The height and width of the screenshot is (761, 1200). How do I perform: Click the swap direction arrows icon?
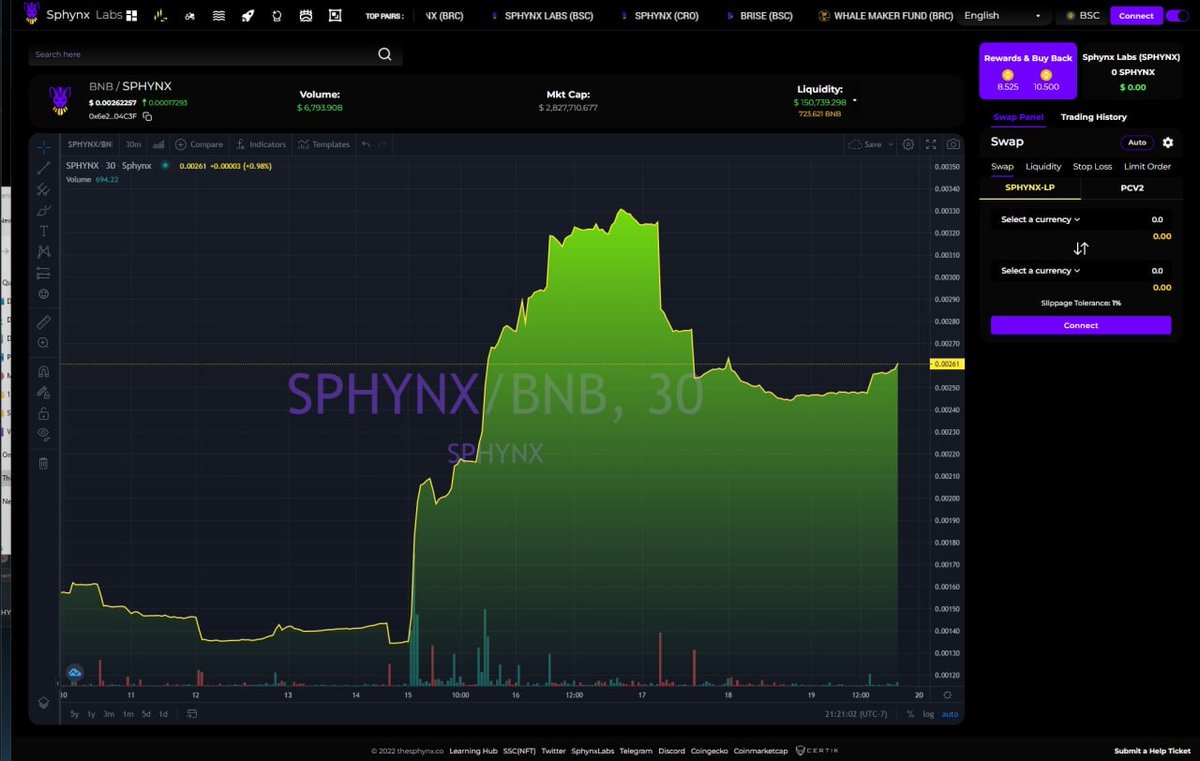[1081, 248]
